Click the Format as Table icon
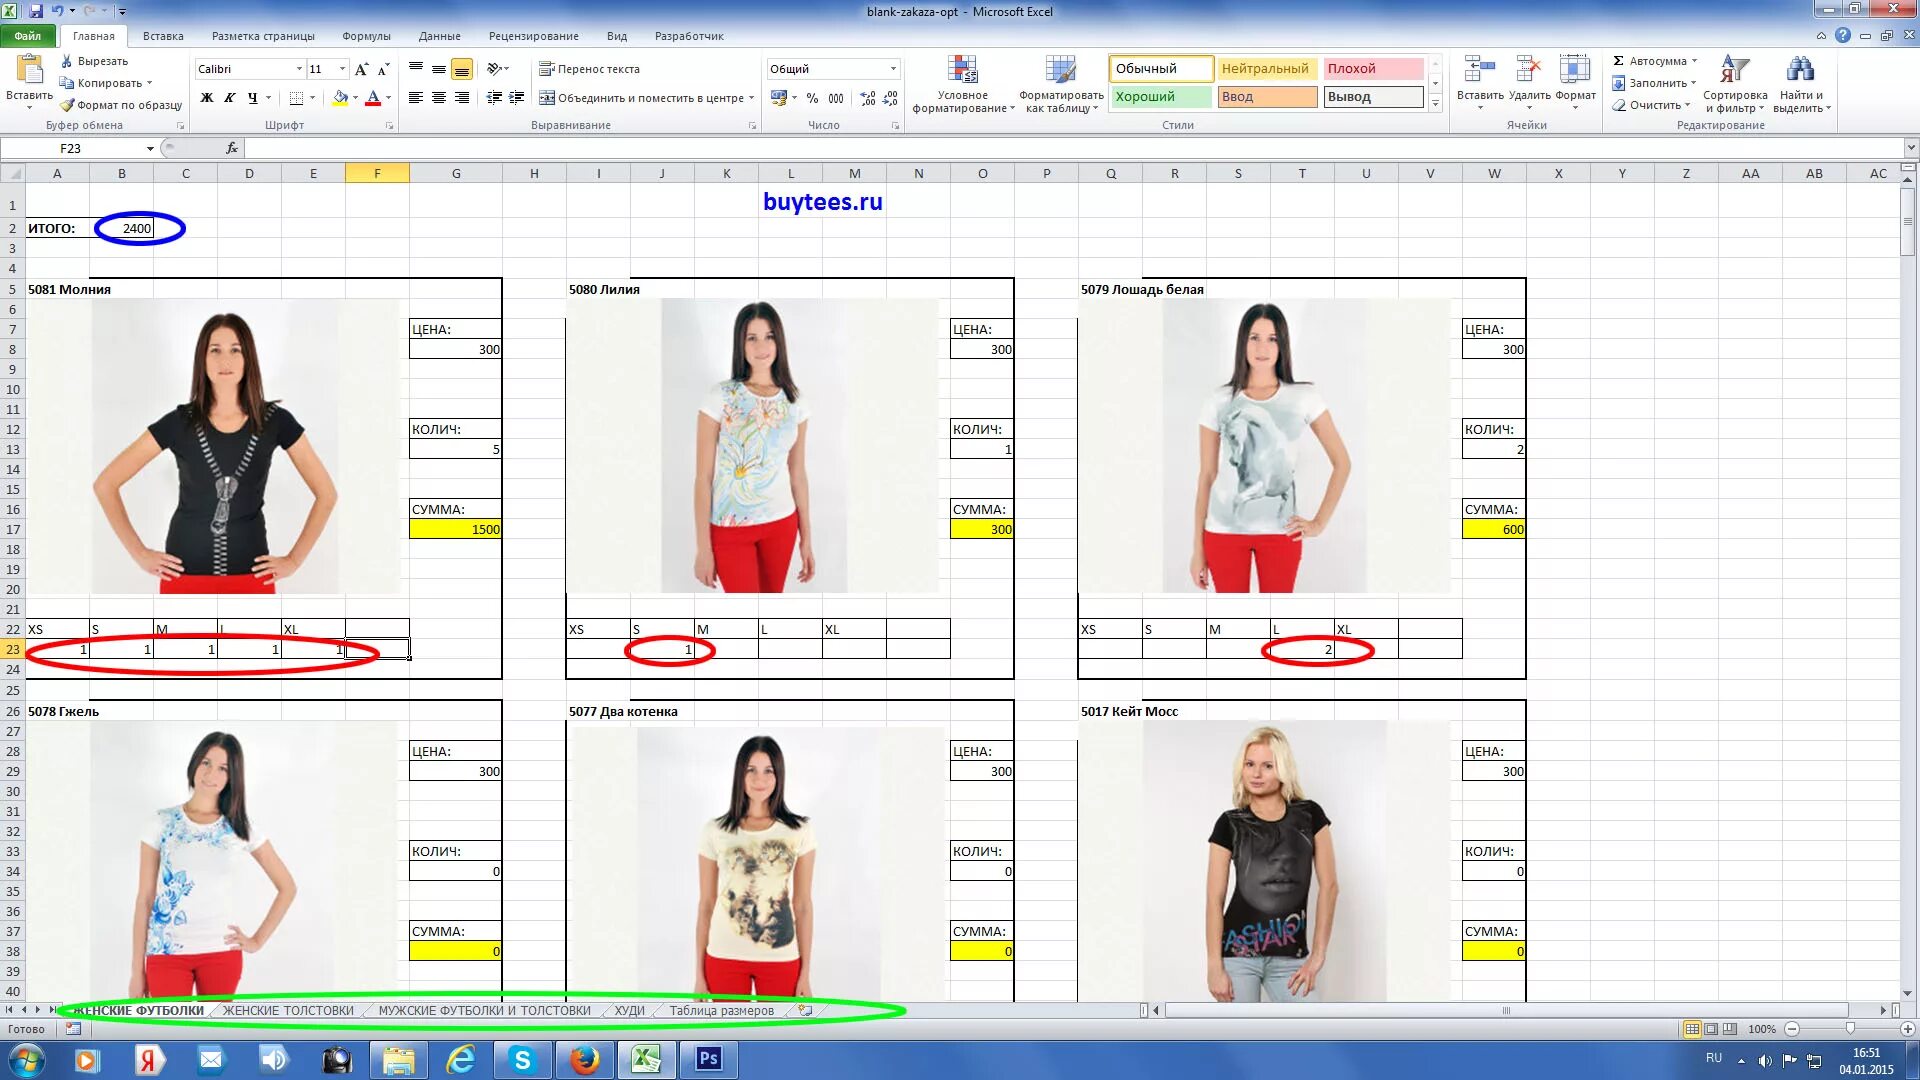 click(1061, 70)
